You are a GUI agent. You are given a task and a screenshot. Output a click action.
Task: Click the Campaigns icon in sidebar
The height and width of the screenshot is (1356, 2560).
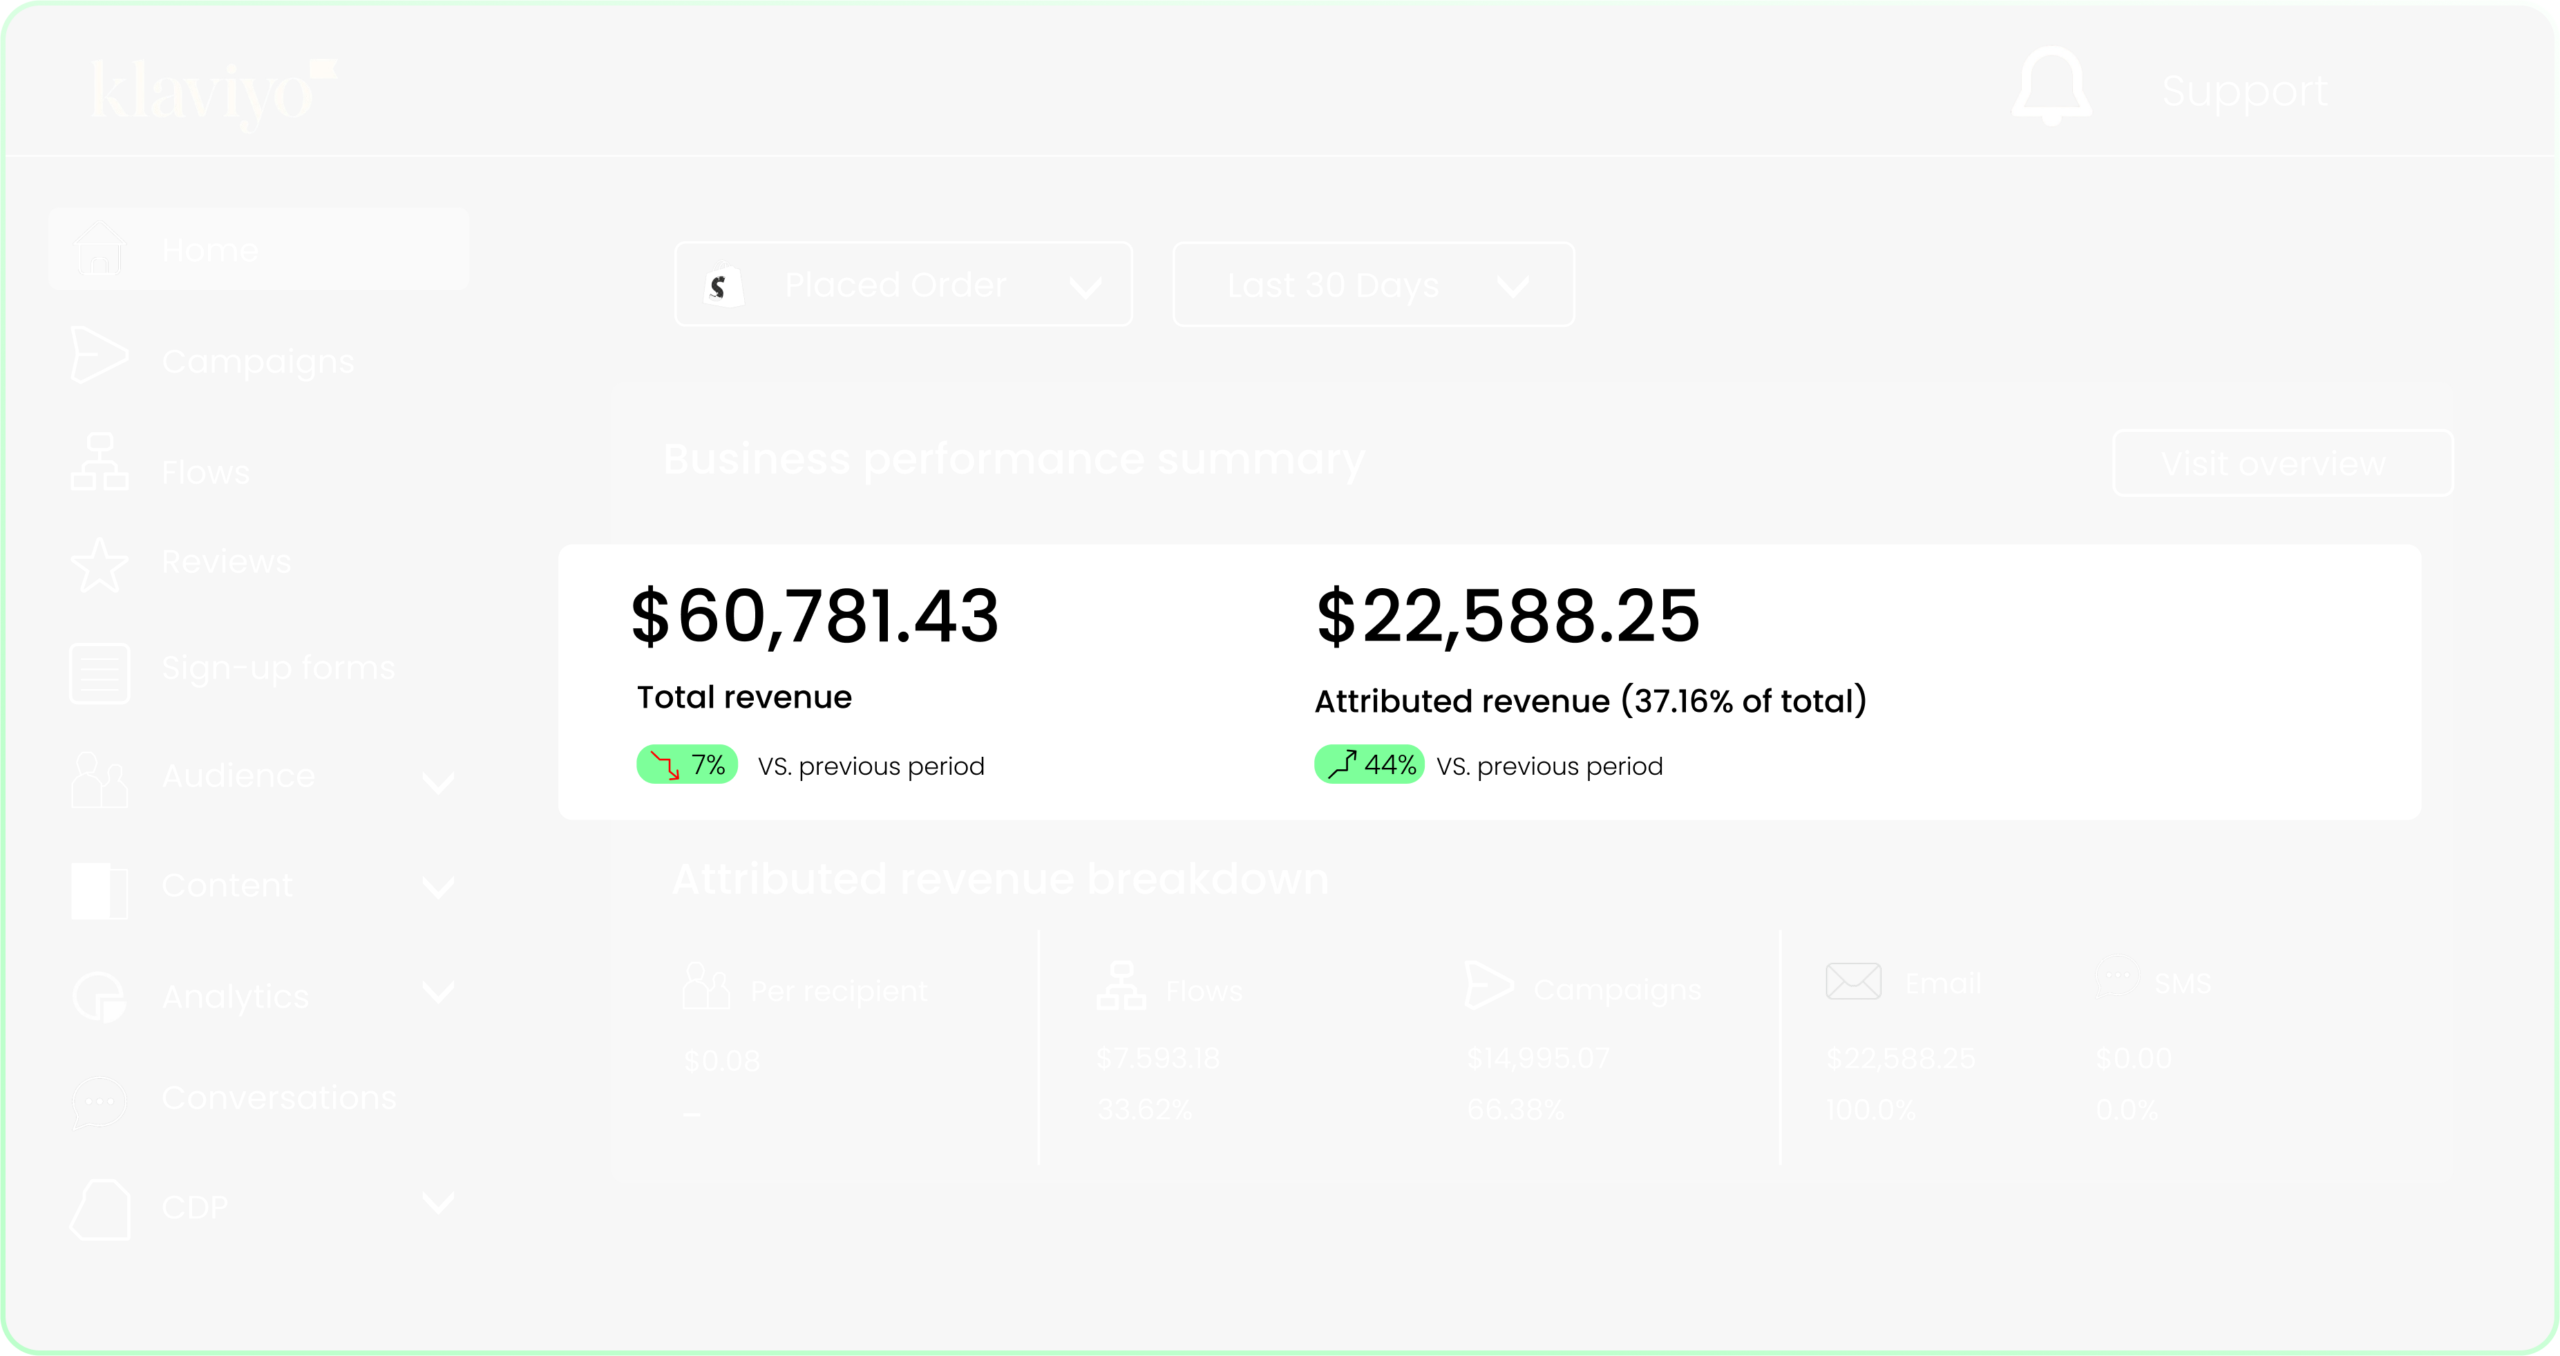(97, 361)
